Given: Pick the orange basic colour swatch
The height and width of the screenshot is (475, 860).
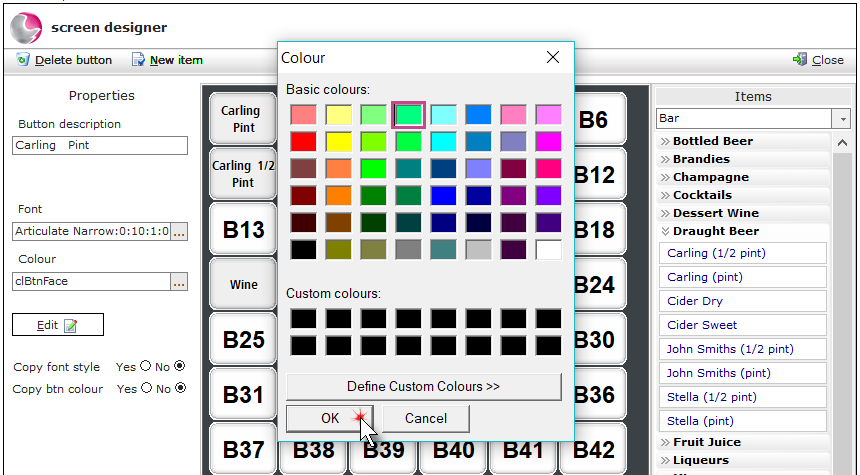Looking at the screenshot, I should [338, 195].
